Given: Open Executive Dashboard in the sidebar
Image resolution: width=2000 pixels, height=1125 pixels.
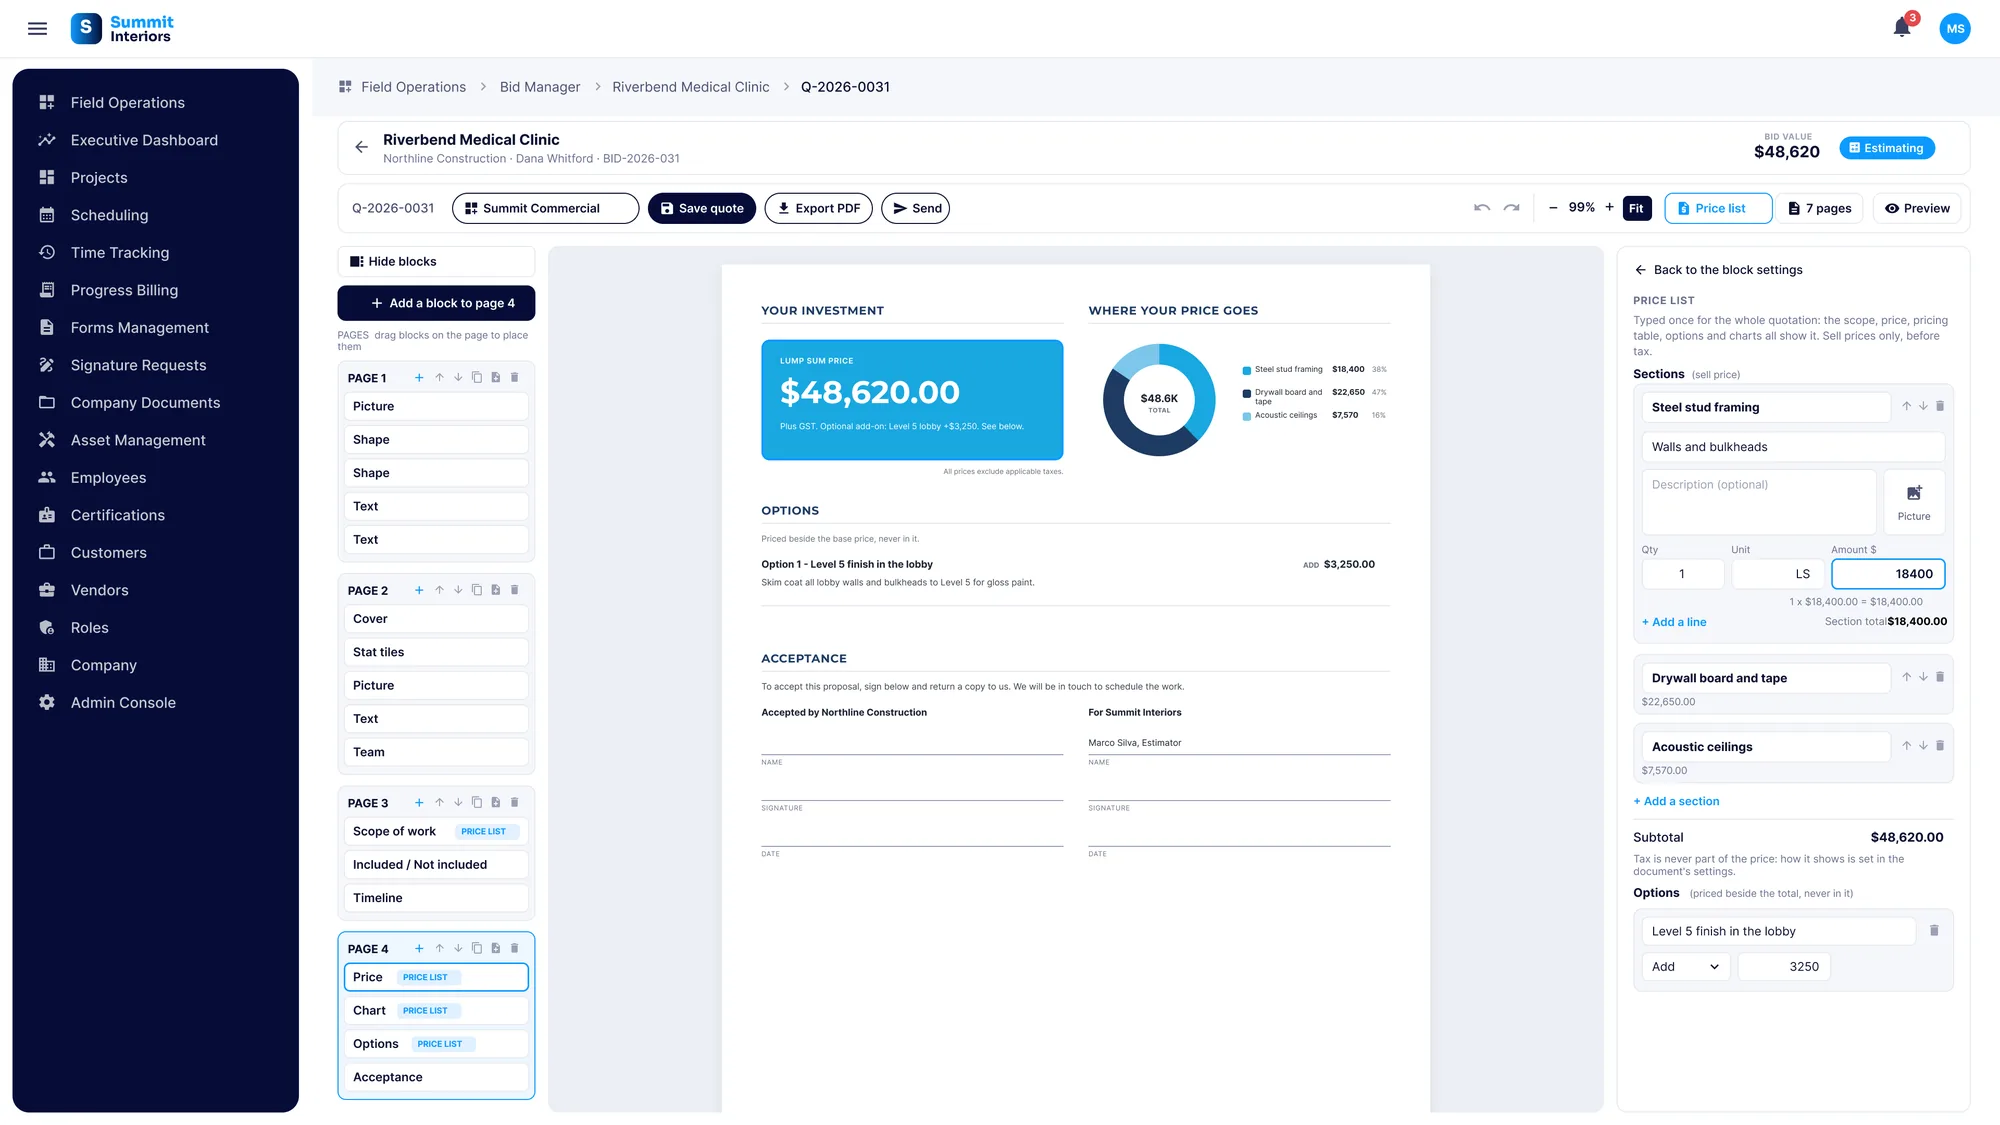Looking at the screenshot, I should [144, 140].
